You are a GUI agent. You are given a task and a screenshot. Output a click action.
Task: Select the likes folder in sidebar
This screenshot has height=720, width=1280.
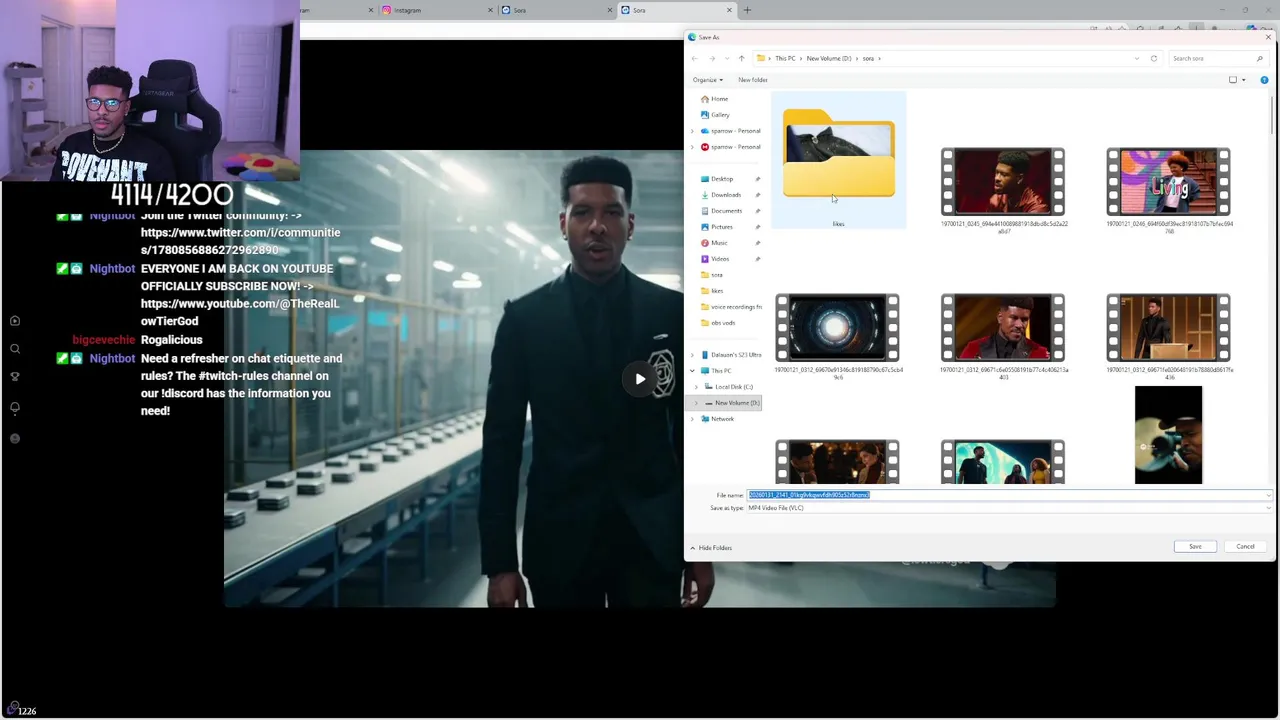coord(712,291)
